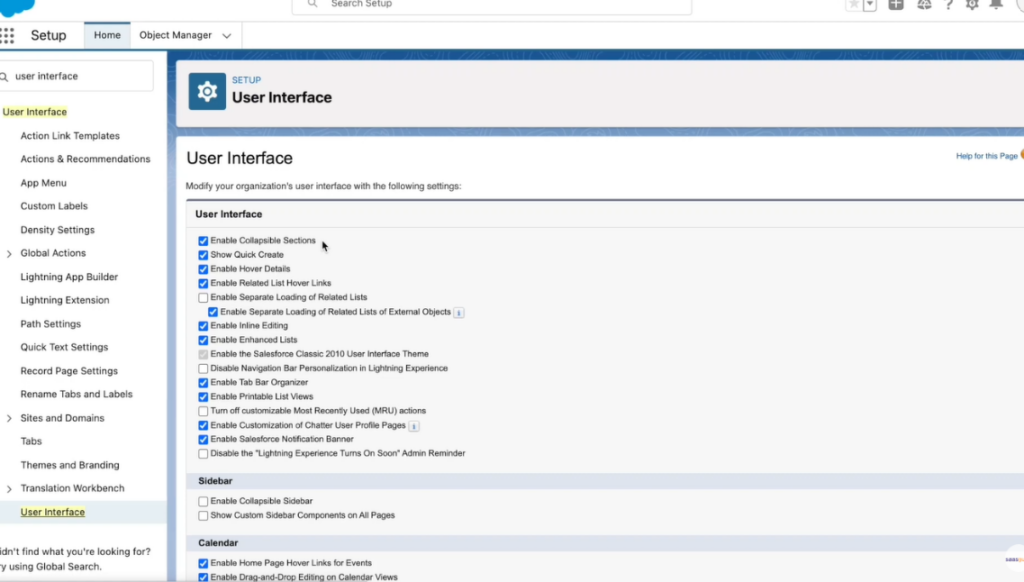This screenshot has height=582, width=1024.
Task: Click the SETUP breadcrumb label
Action: [246, 80]
